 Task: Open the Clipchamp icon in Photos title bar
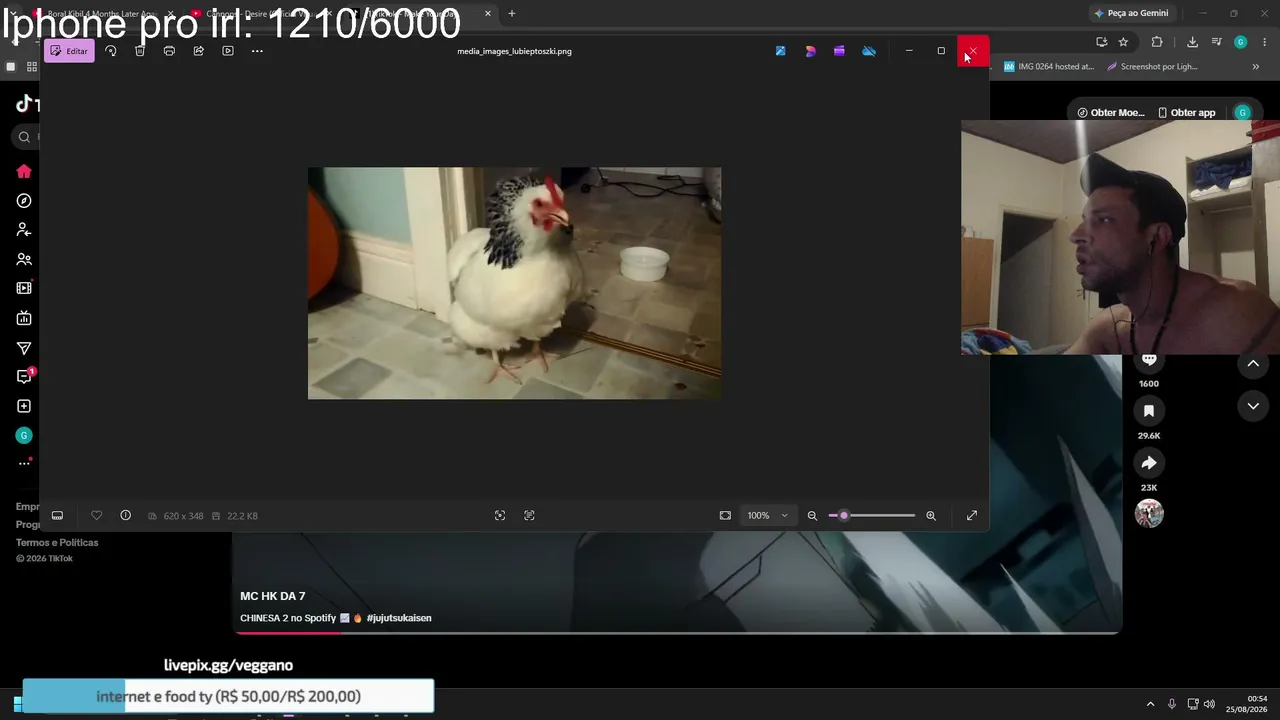839,51
